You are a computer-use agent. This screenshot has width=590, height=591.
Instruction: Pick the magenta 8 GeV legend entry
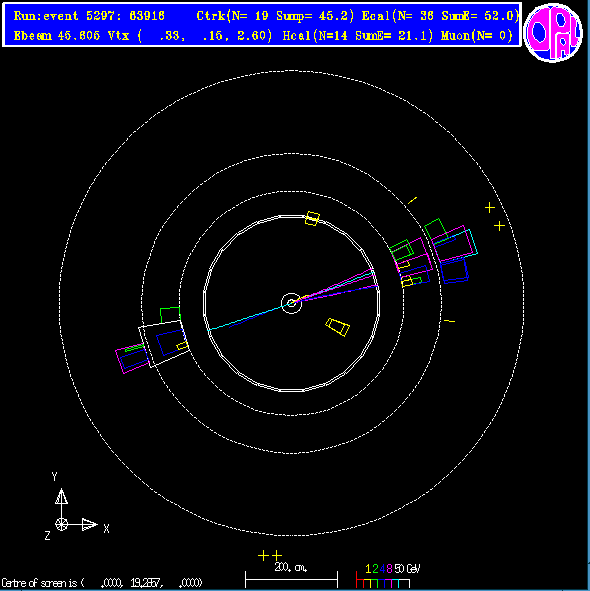point(389,569)
